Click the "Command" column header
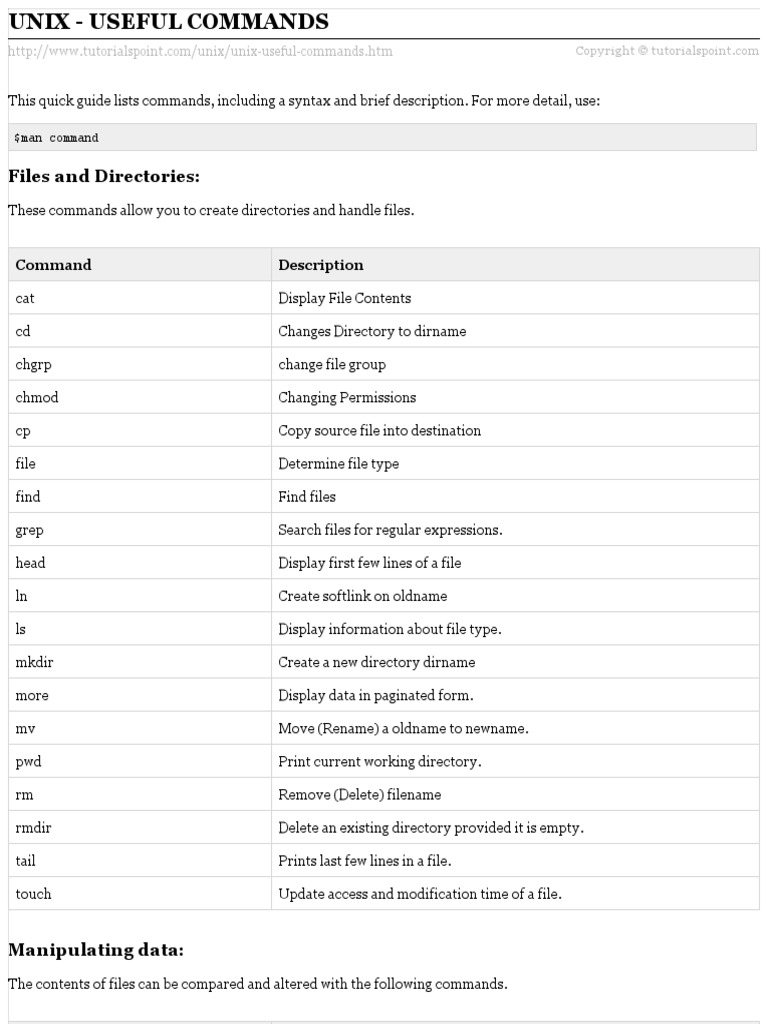Image resolution: width=768 pixels, height=1024 pixels. (53, 265)
